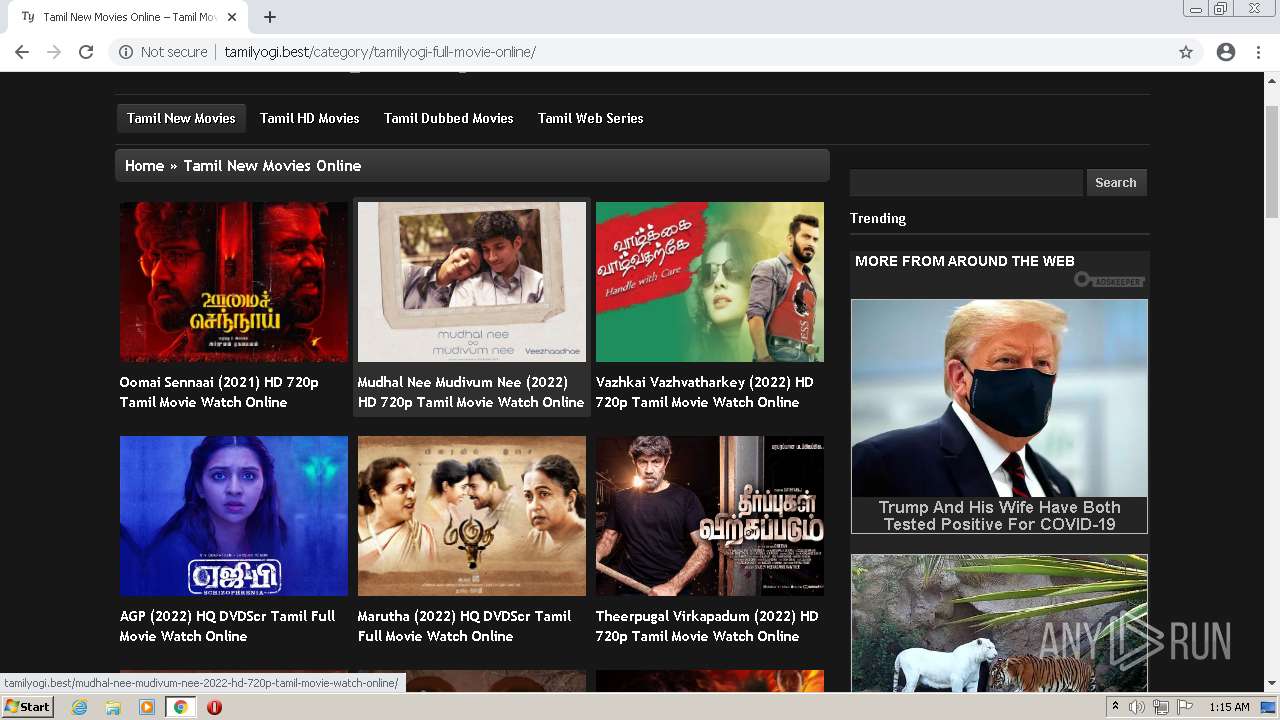
Task: Open the Tamil HD Movies menu item
Action: [310, 118]
